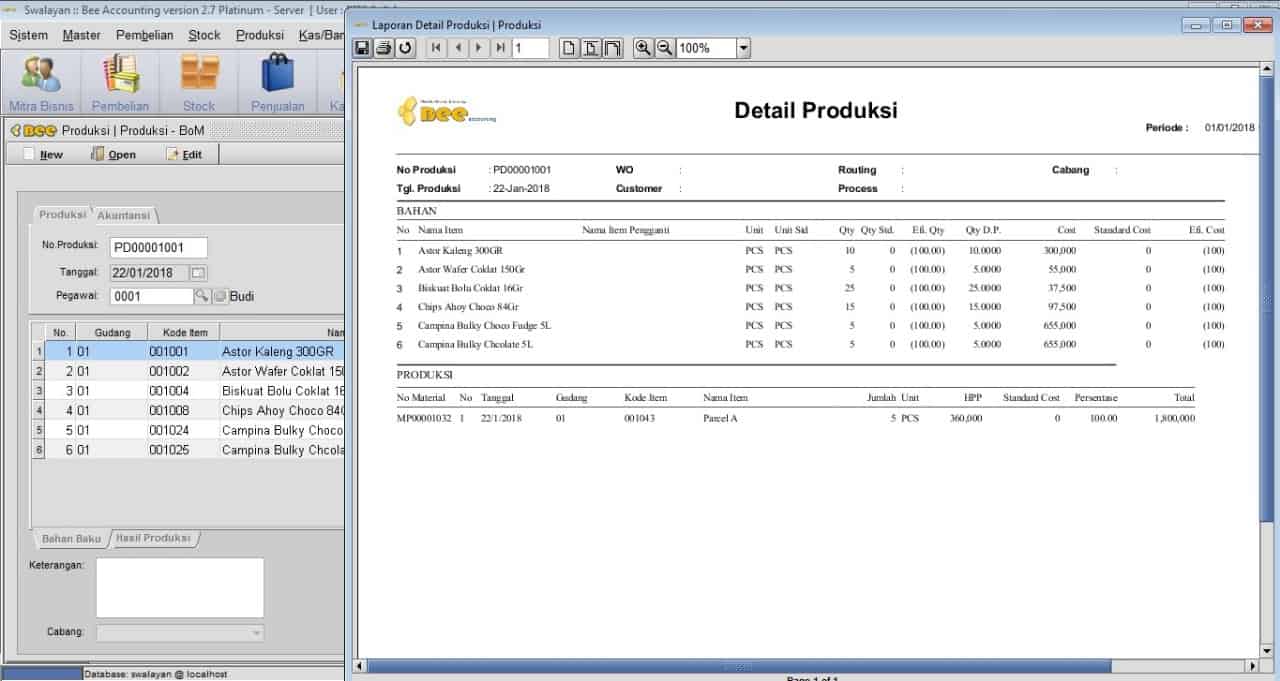The image size is (1280, 681).
Task: Reload the report with refresh icon
Action: click(x=405, y=48)
